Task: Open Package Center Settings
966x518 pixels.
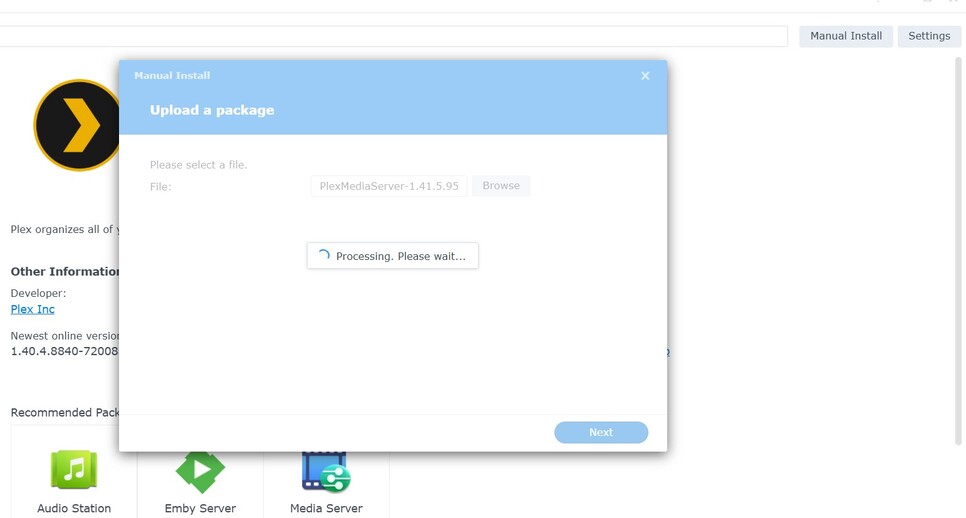Action: [929, 36]
